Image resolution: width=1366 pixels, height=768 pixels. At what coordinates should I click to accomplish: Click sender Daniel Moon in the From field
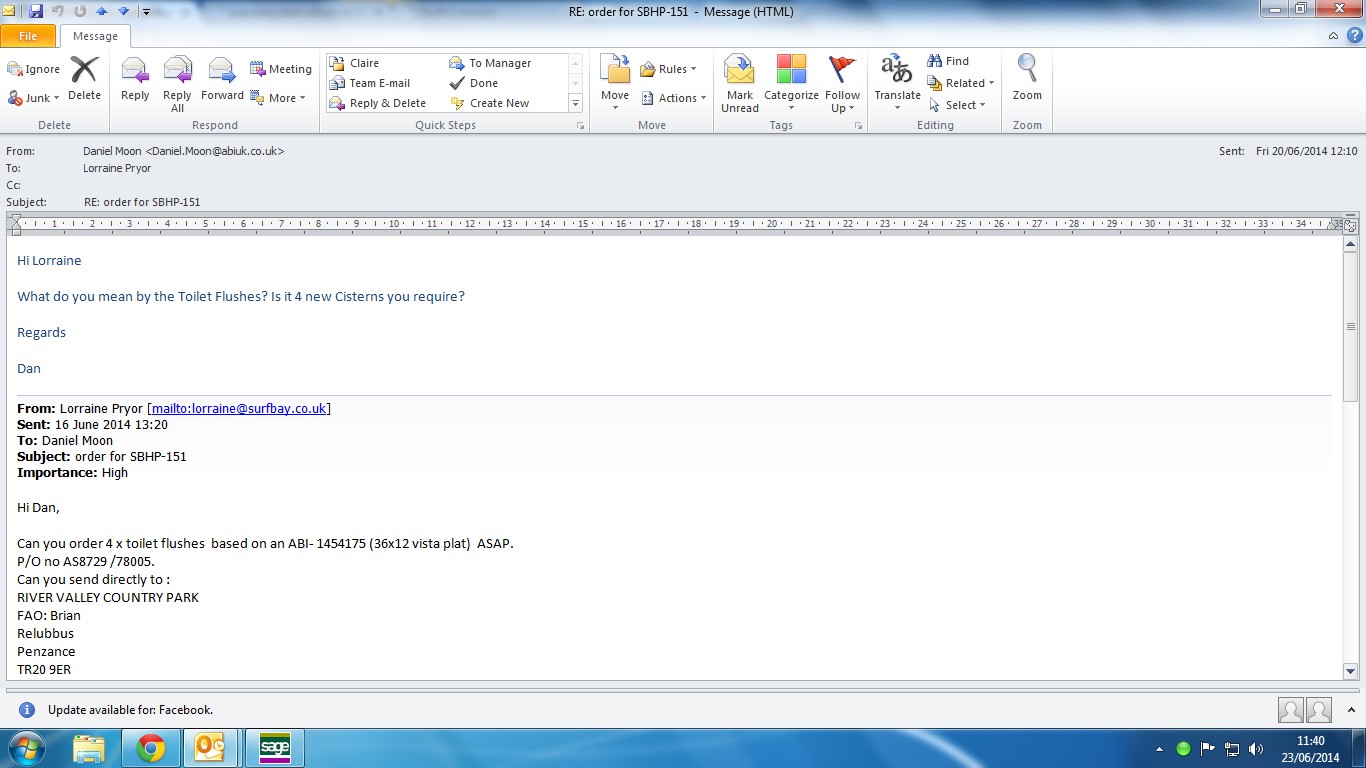(x=183, y=151)
